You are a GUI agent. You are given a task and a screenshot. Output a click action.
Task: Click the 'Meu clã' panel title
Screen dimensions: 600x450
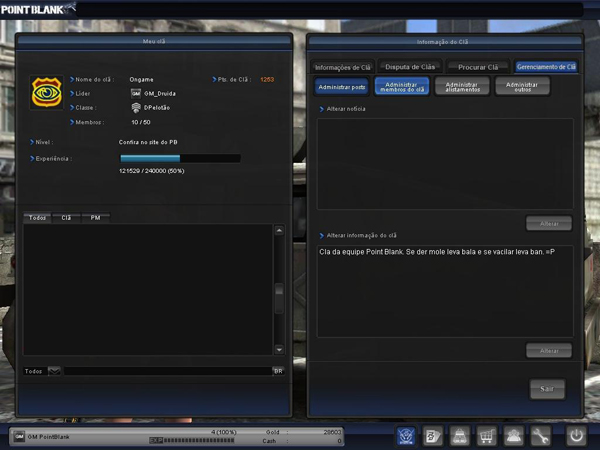[x=154, y=41]
